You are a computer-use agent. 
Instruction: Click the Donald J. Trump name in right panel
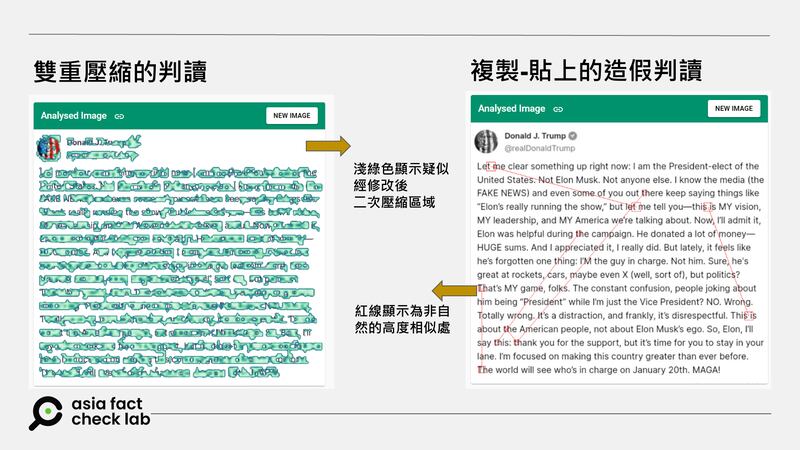535,136
